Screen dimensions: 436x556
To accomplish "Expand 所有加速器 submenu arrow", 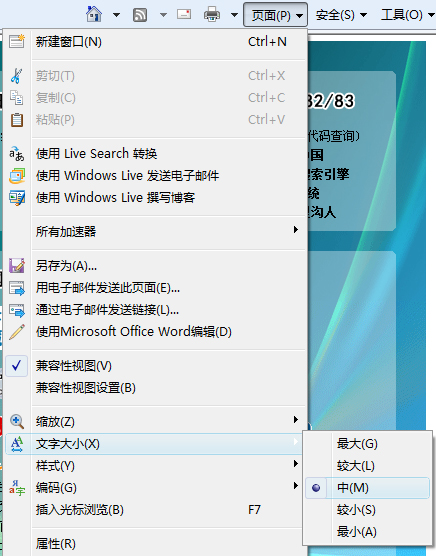I will tap(296, 230).
